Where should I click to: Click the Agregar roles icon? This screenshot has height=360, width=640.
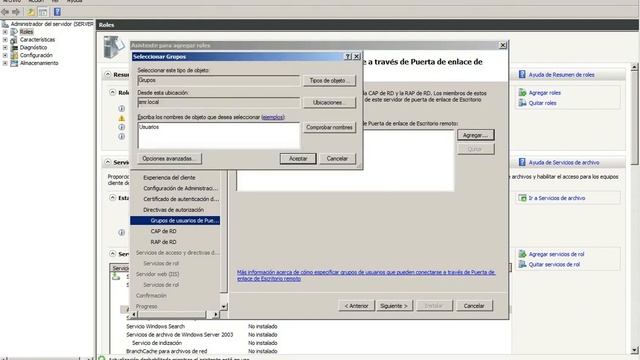522,93
